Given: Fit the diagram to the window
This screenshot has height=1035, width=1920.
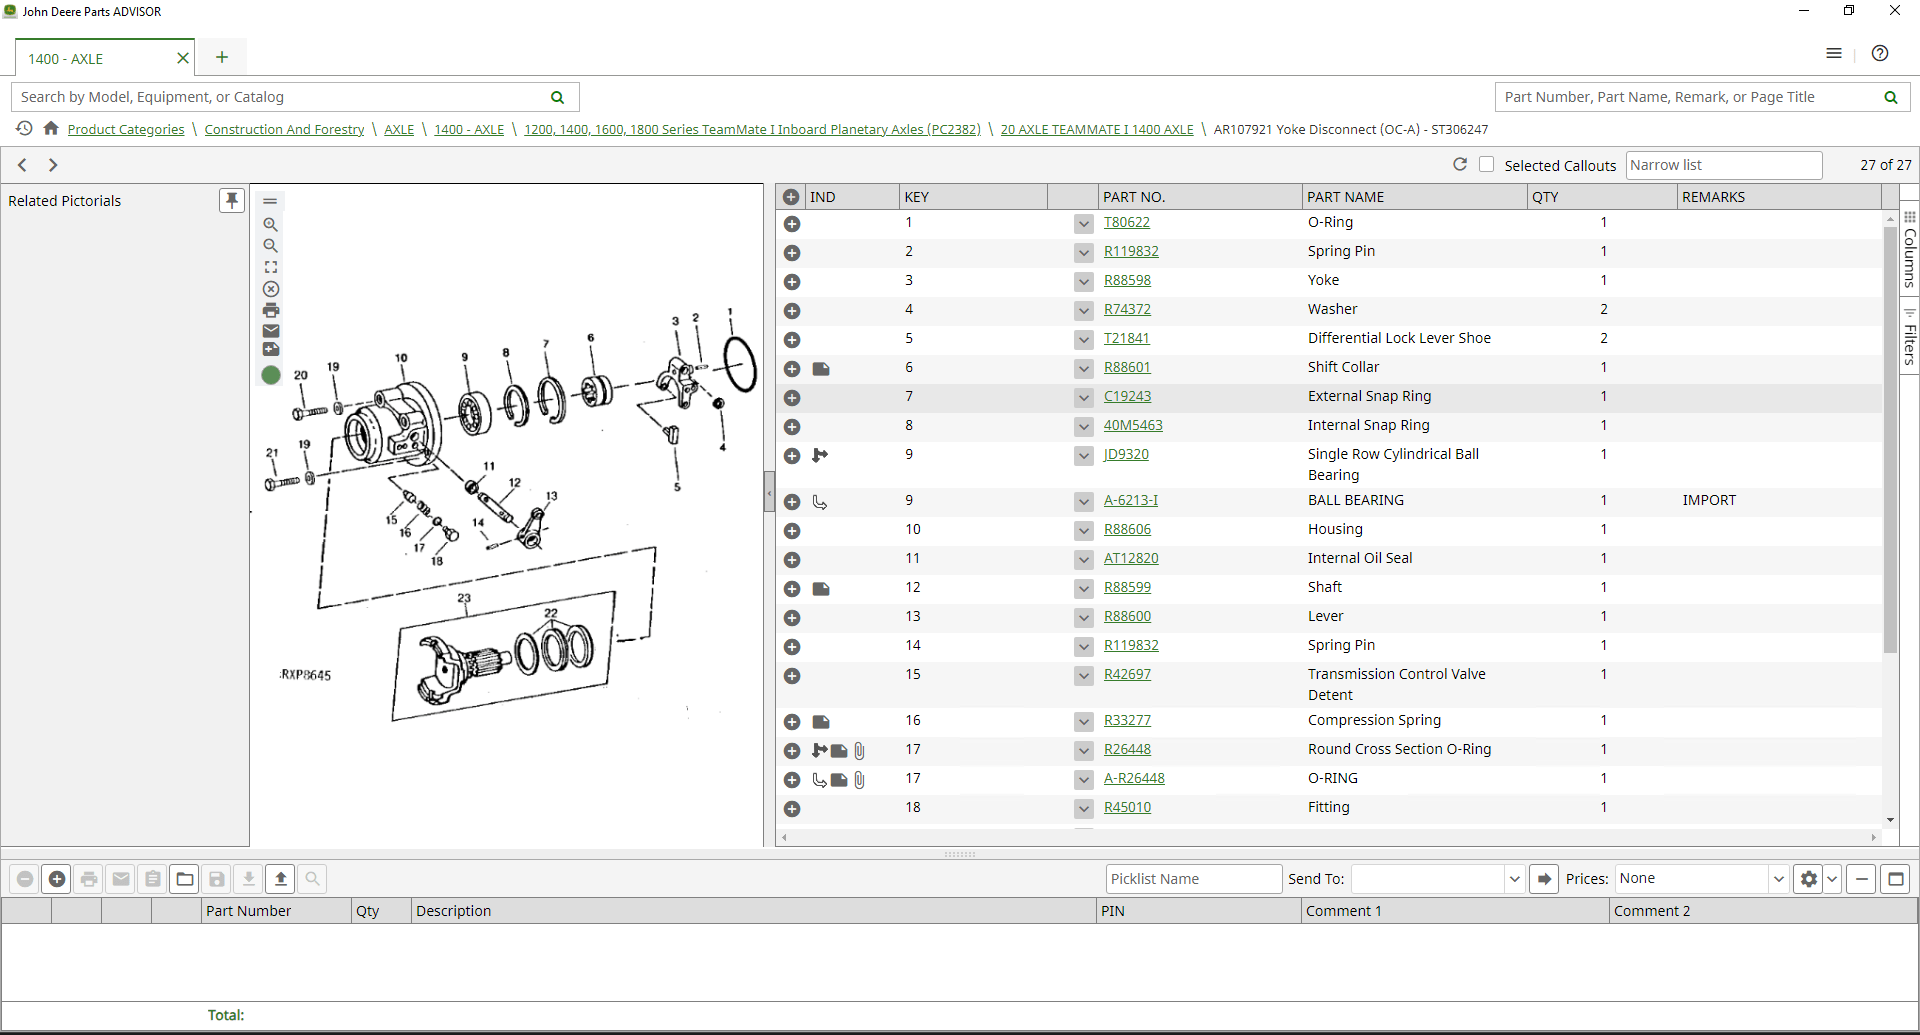Looking at the screenshot, I should [270, 267].
